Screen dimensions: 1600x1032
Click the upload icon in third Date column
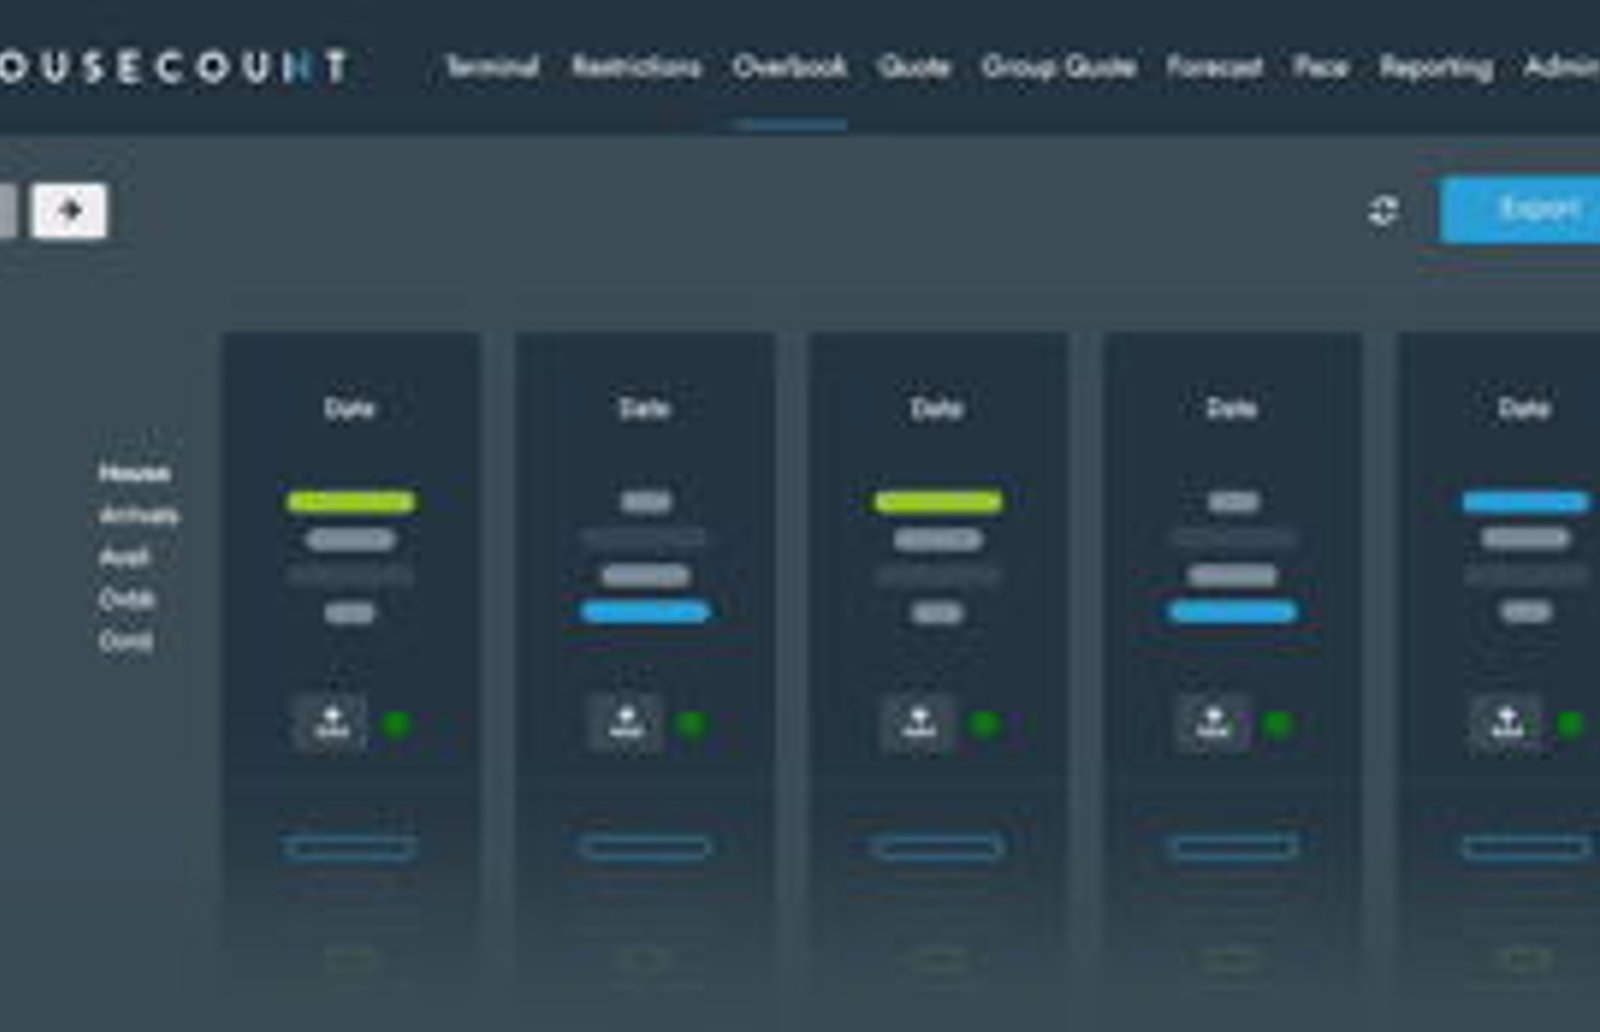pyautogui.click(x=919, y=722)
